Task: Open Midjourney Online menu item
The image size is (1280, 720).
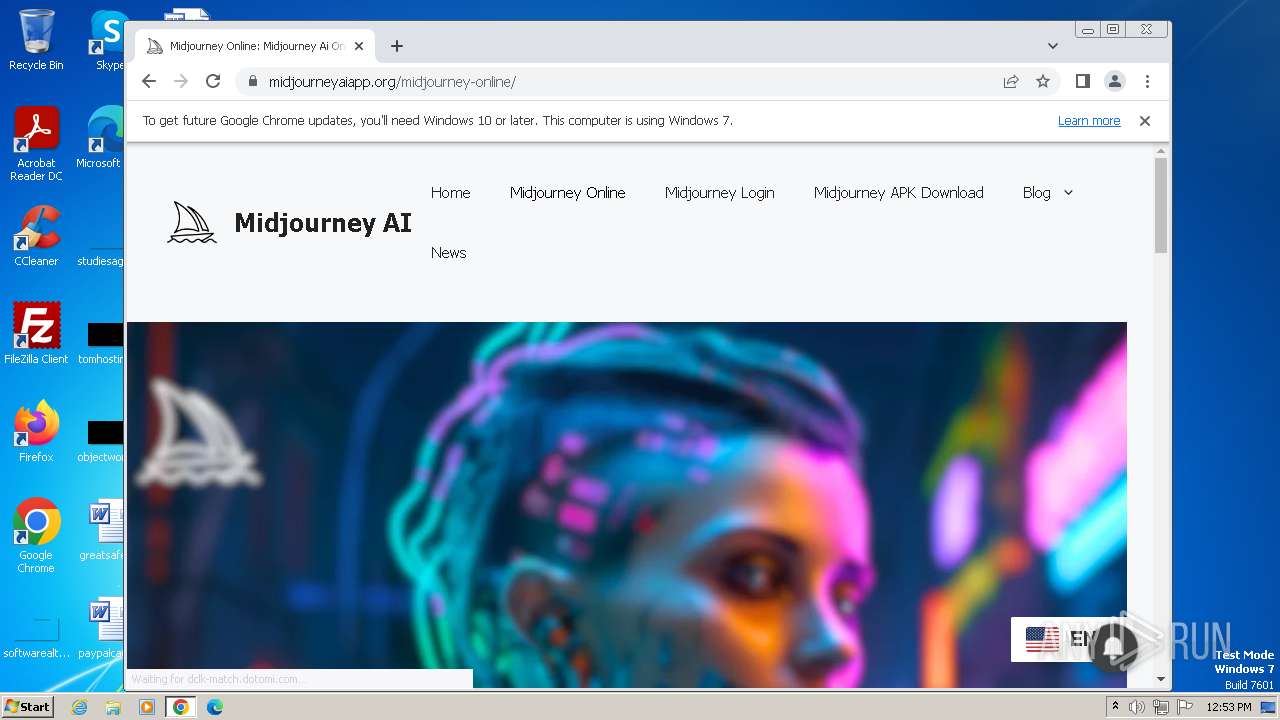Action: [568, 193]
